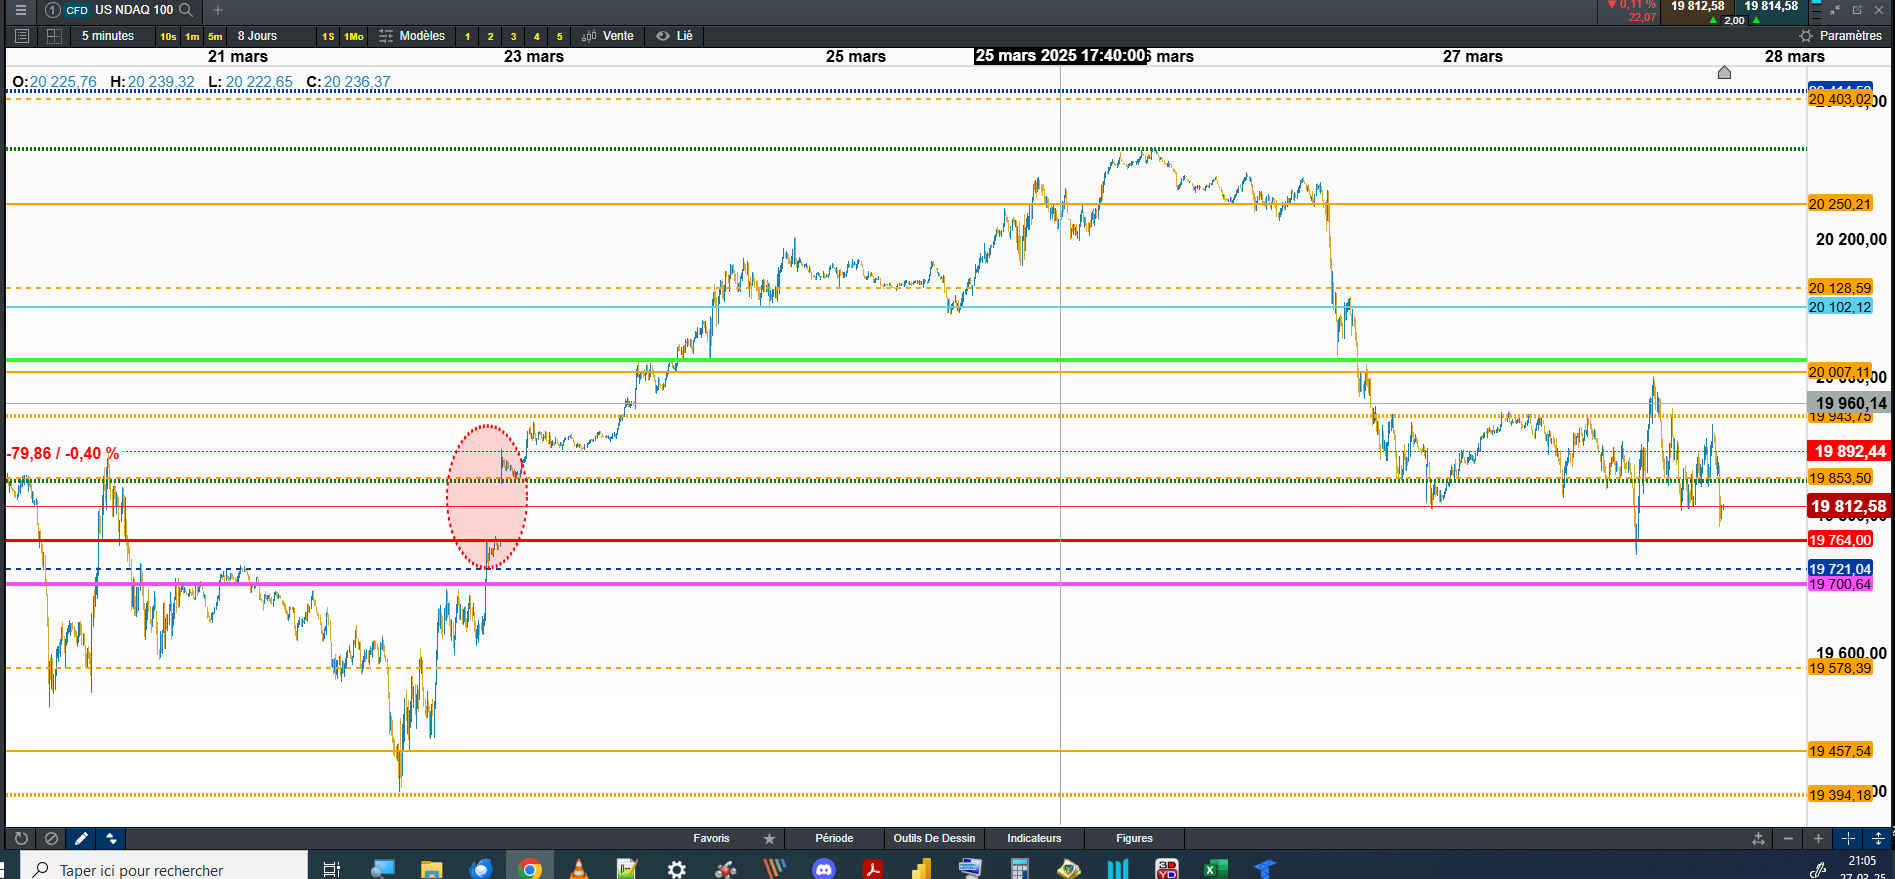
Task: Select the red dotted ellipse drawing
Action: tap(487, 497)
